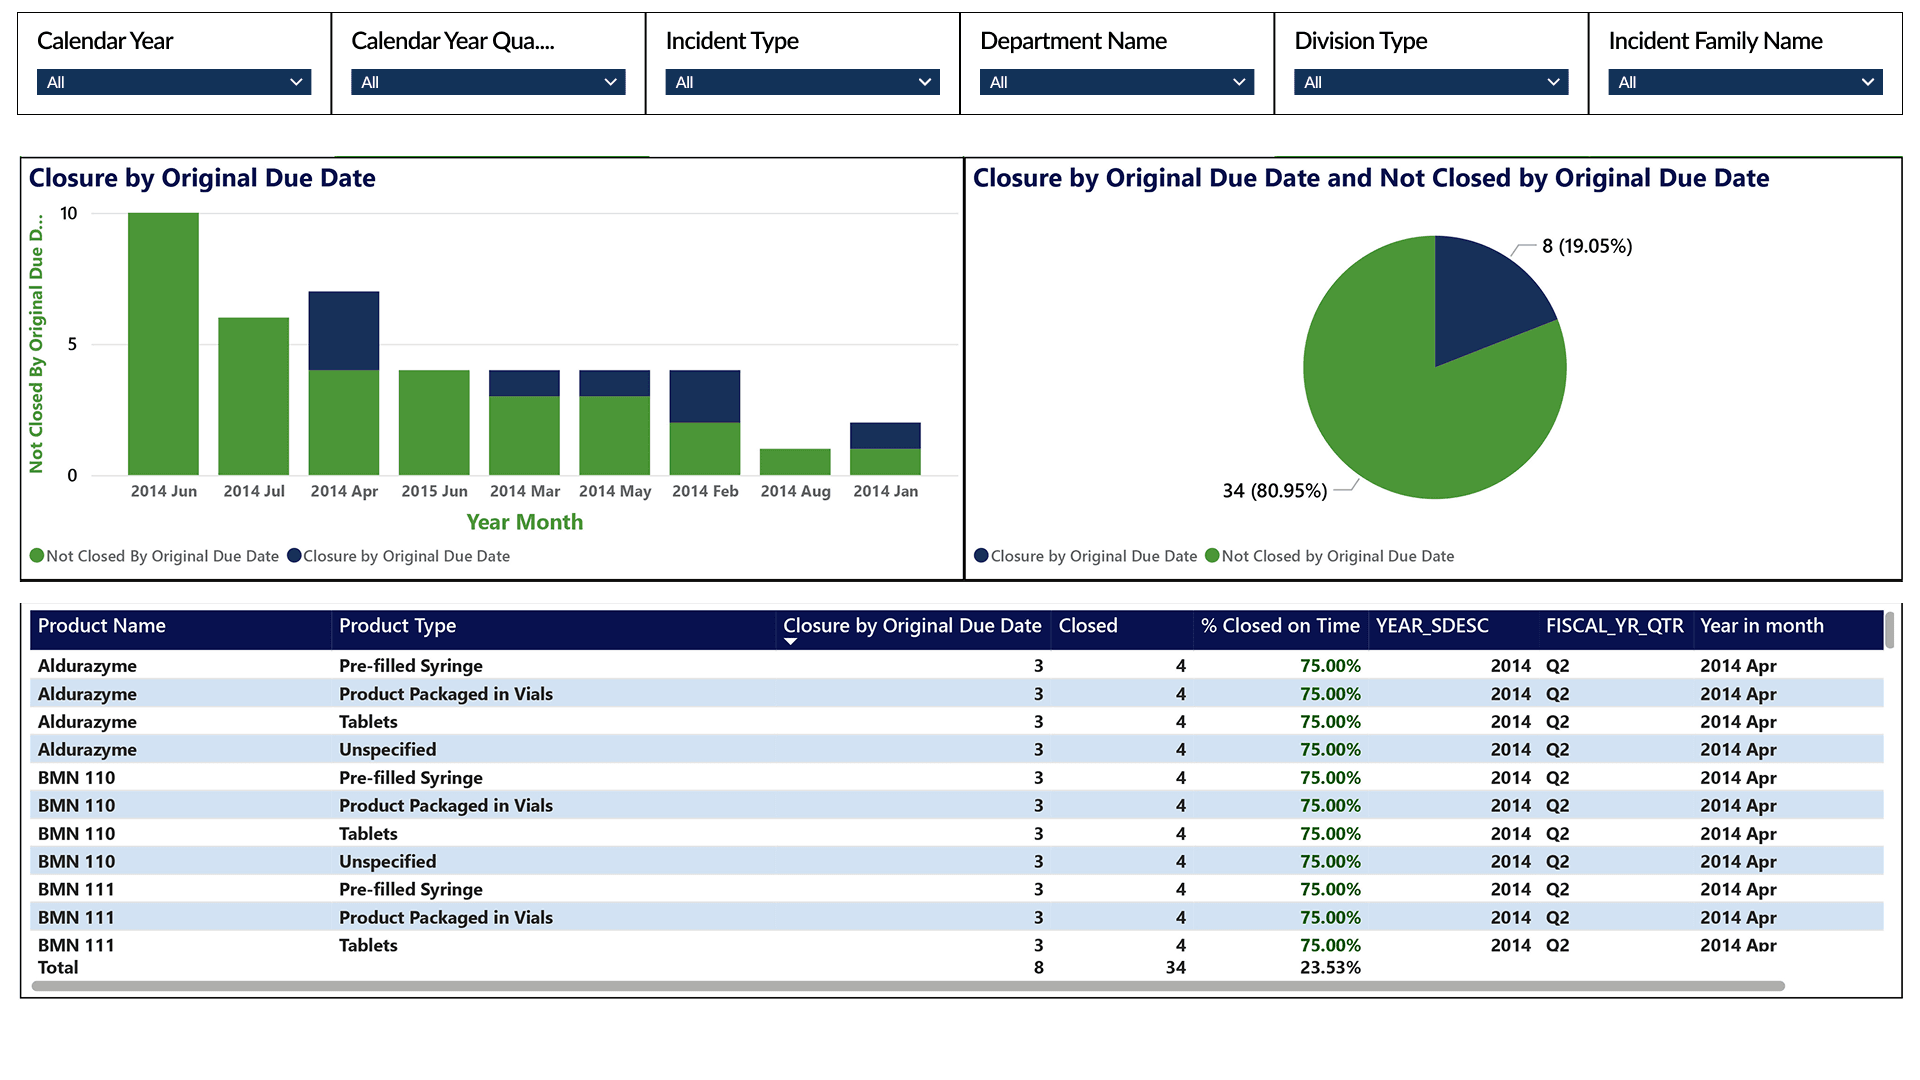Select the navy segment of 2014 Apr bar
This screenshot has width=1920, height=1080.
click(343, 330)
